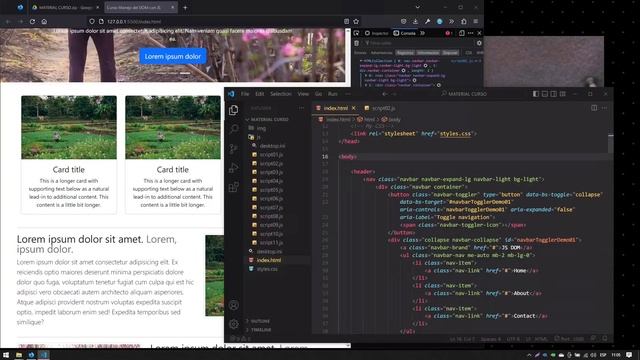The height and width of the screenshot is (360, 640).
Task: Open the Extensions view in VS Code
Action: click(233, 187)
